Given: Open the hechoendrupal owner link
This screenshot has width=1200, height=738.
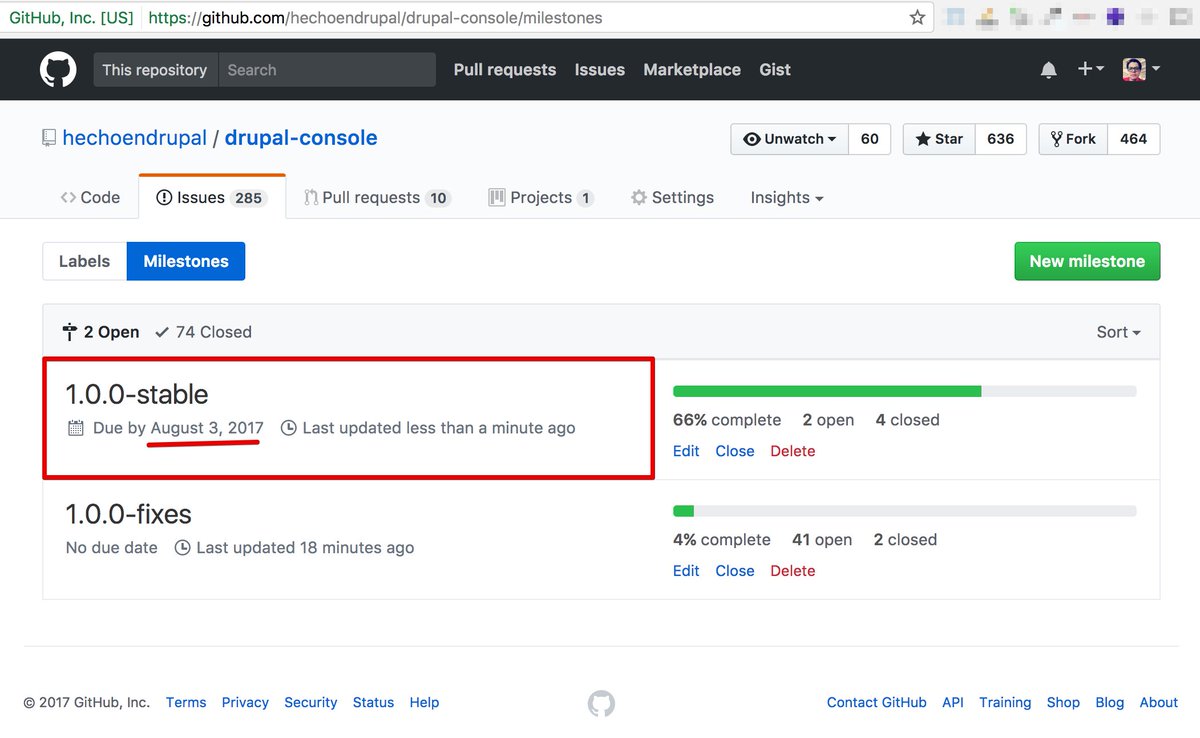Looking at the screenshot, I should [x=134, y=138].
